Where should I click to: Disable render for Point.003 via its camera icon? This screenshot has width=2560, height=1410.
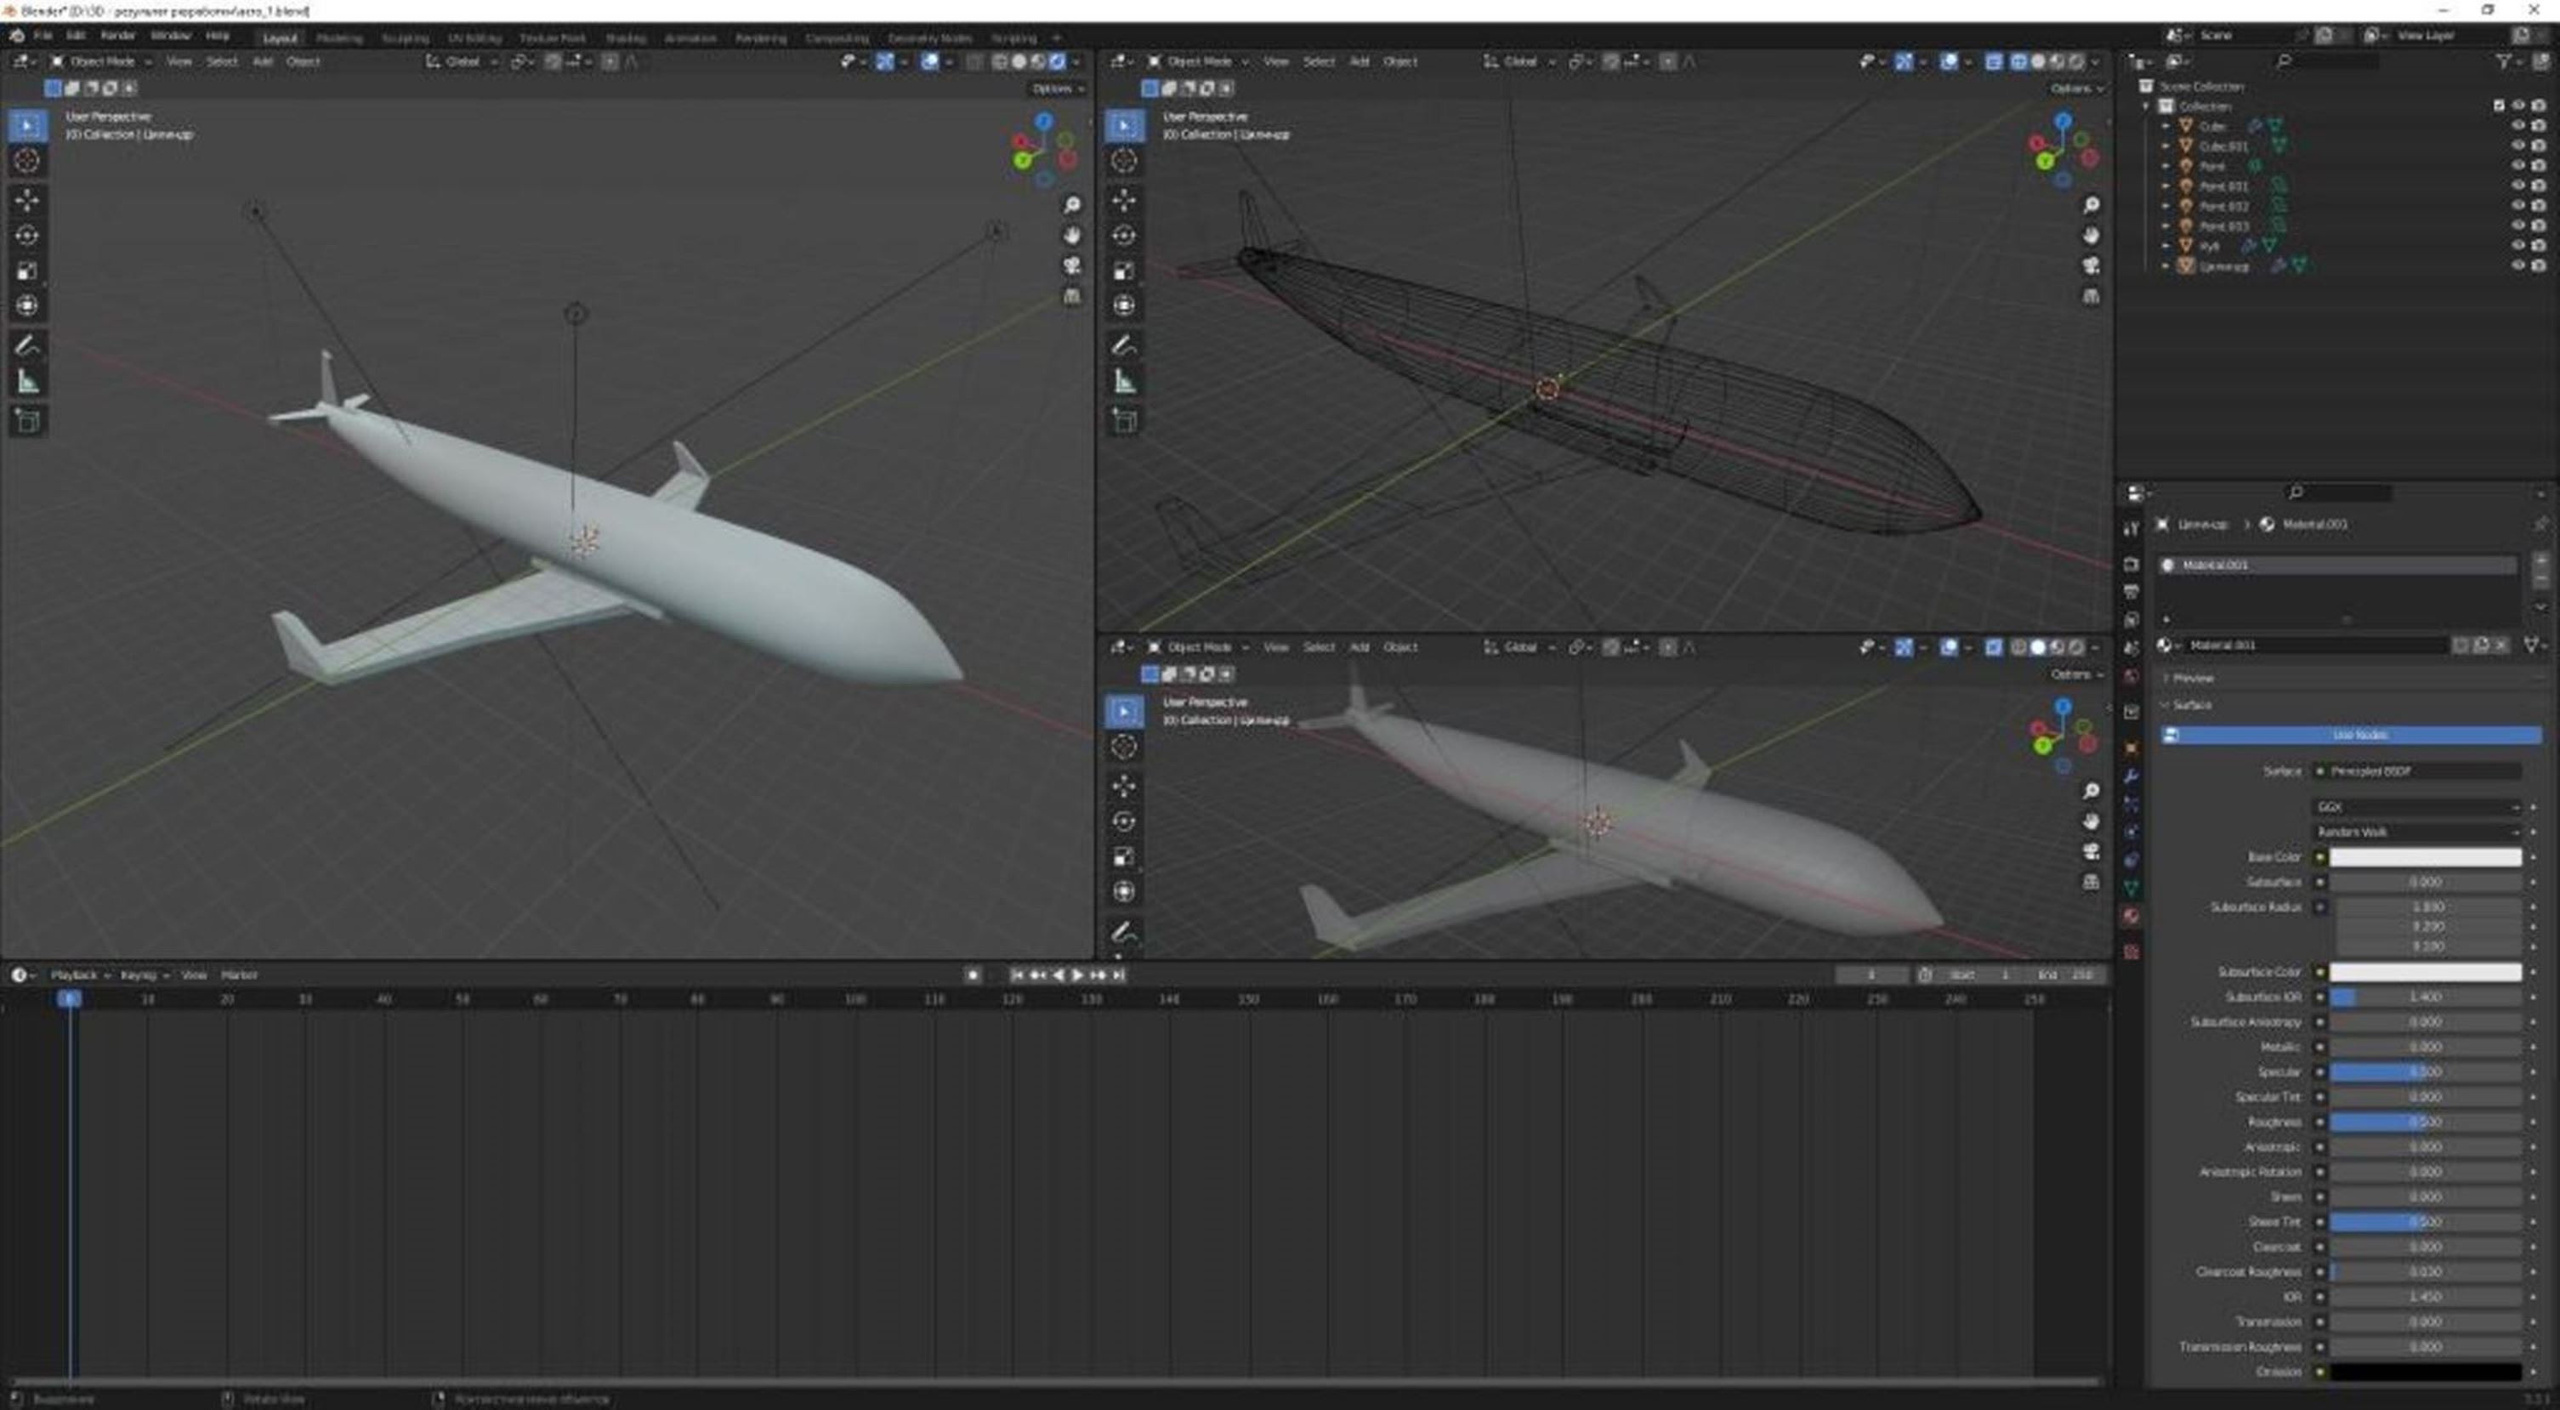2539,226
